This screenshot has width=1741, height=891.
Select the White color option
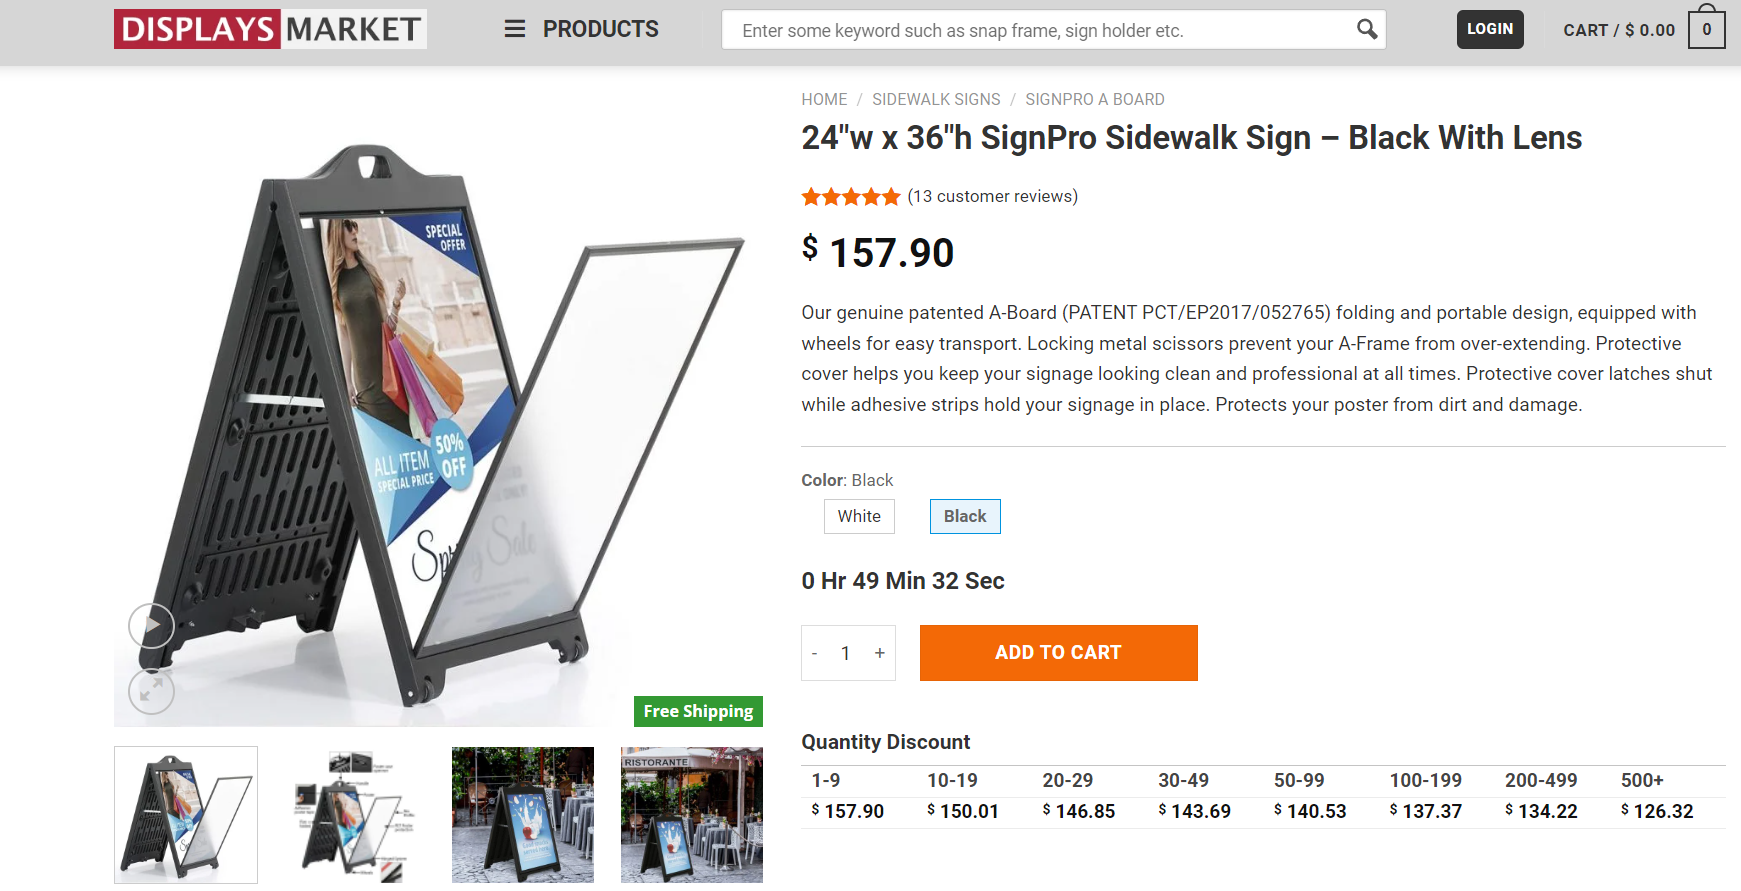pos(859,516)
